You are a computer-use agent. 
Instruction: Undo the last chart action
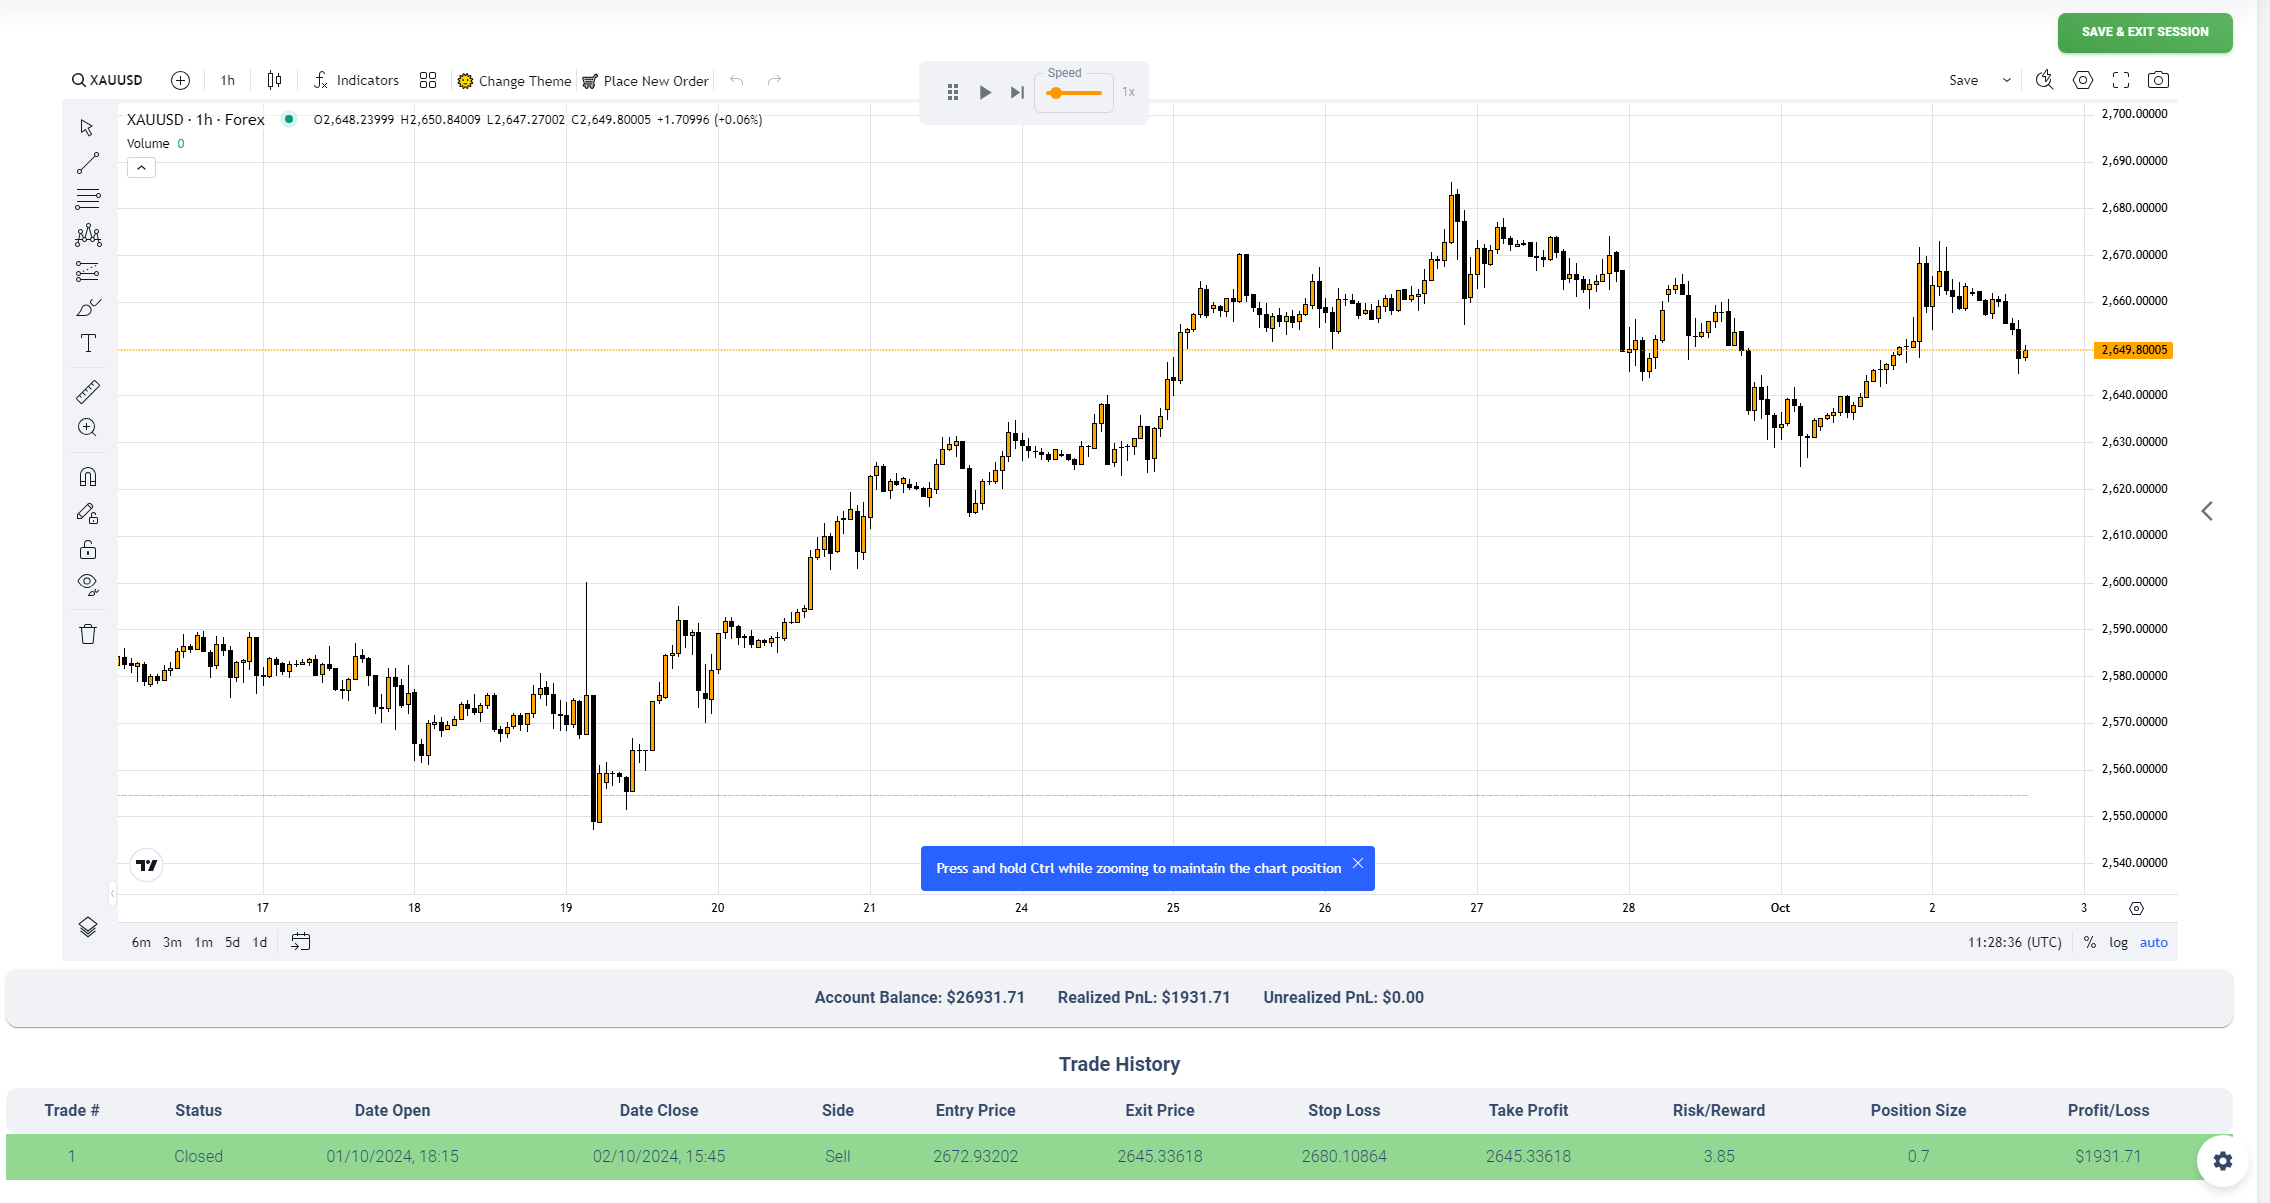coord(737,80)
